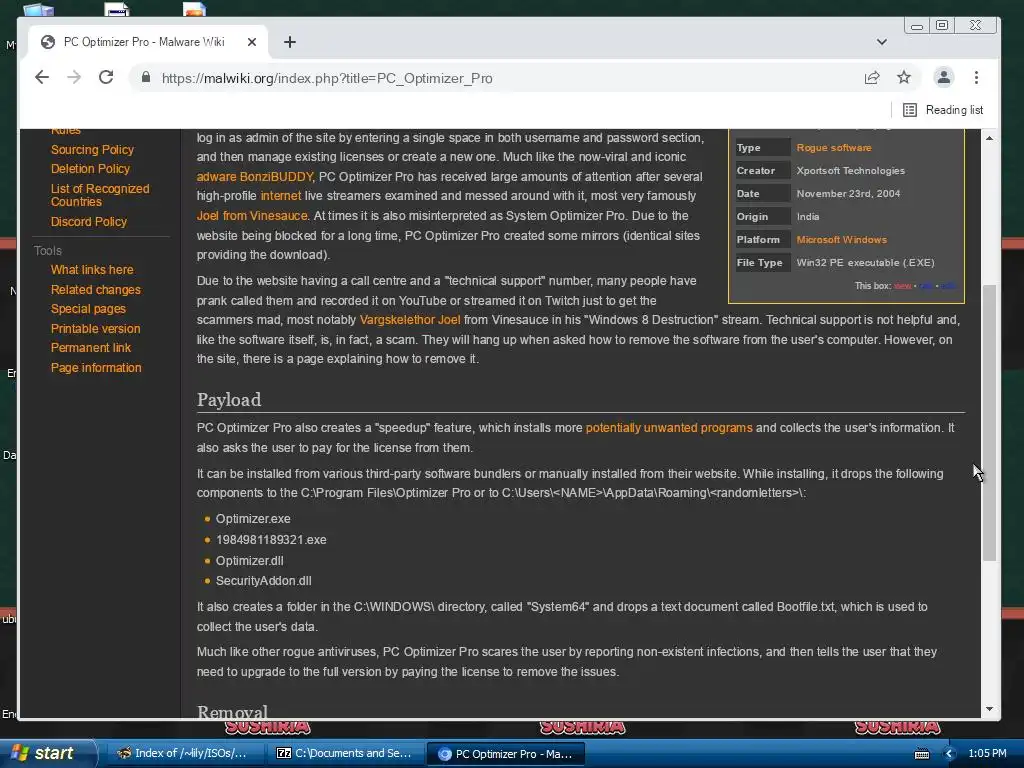Open Vargskelethor Joel link
This screenshot has height=768, width=1024.
[410, 320]
